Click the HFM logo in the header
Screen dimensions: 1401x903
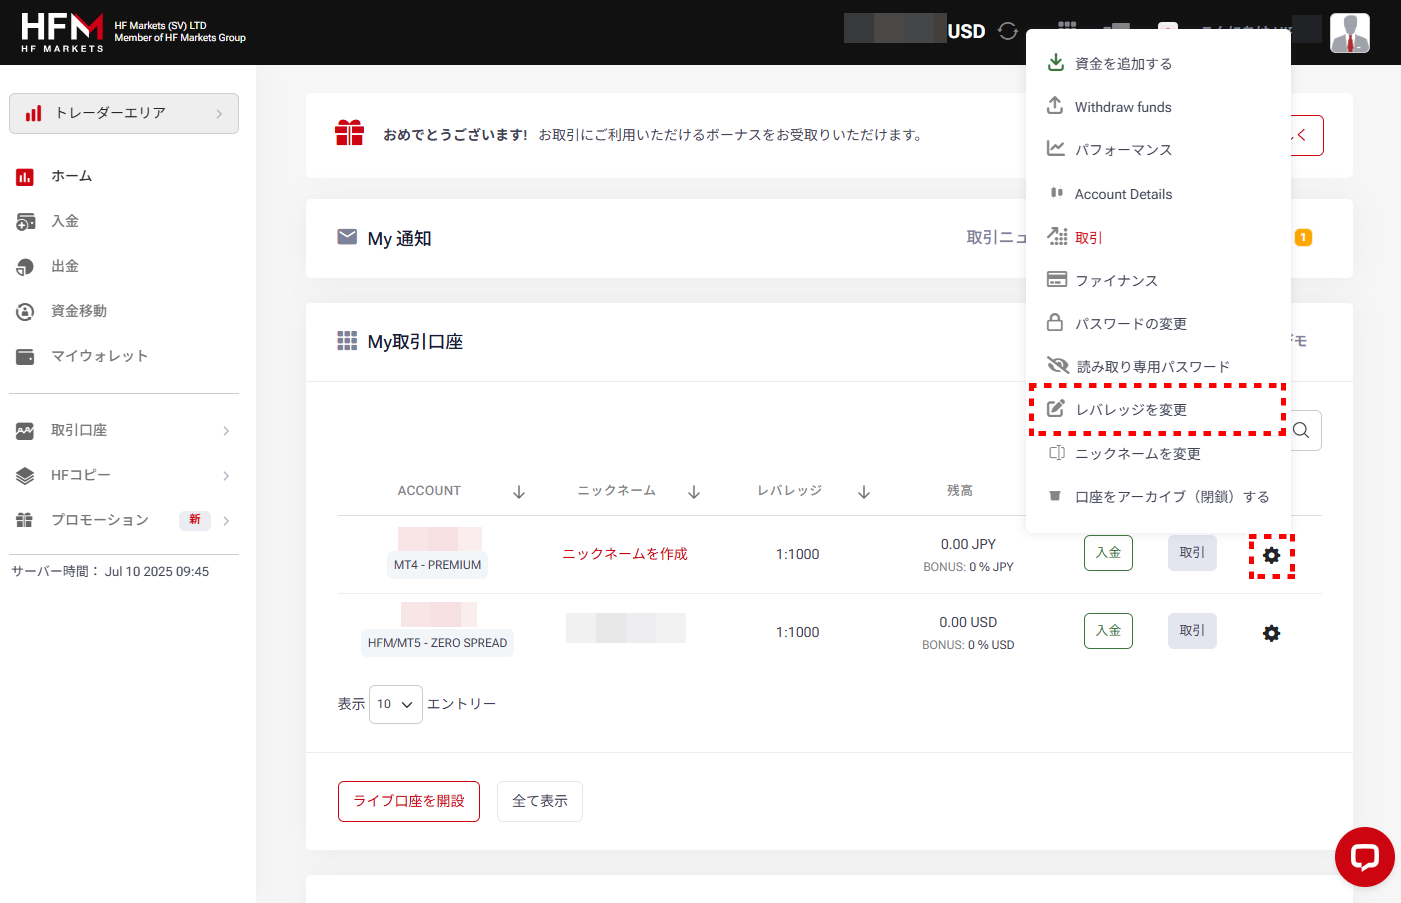(63, 32)
